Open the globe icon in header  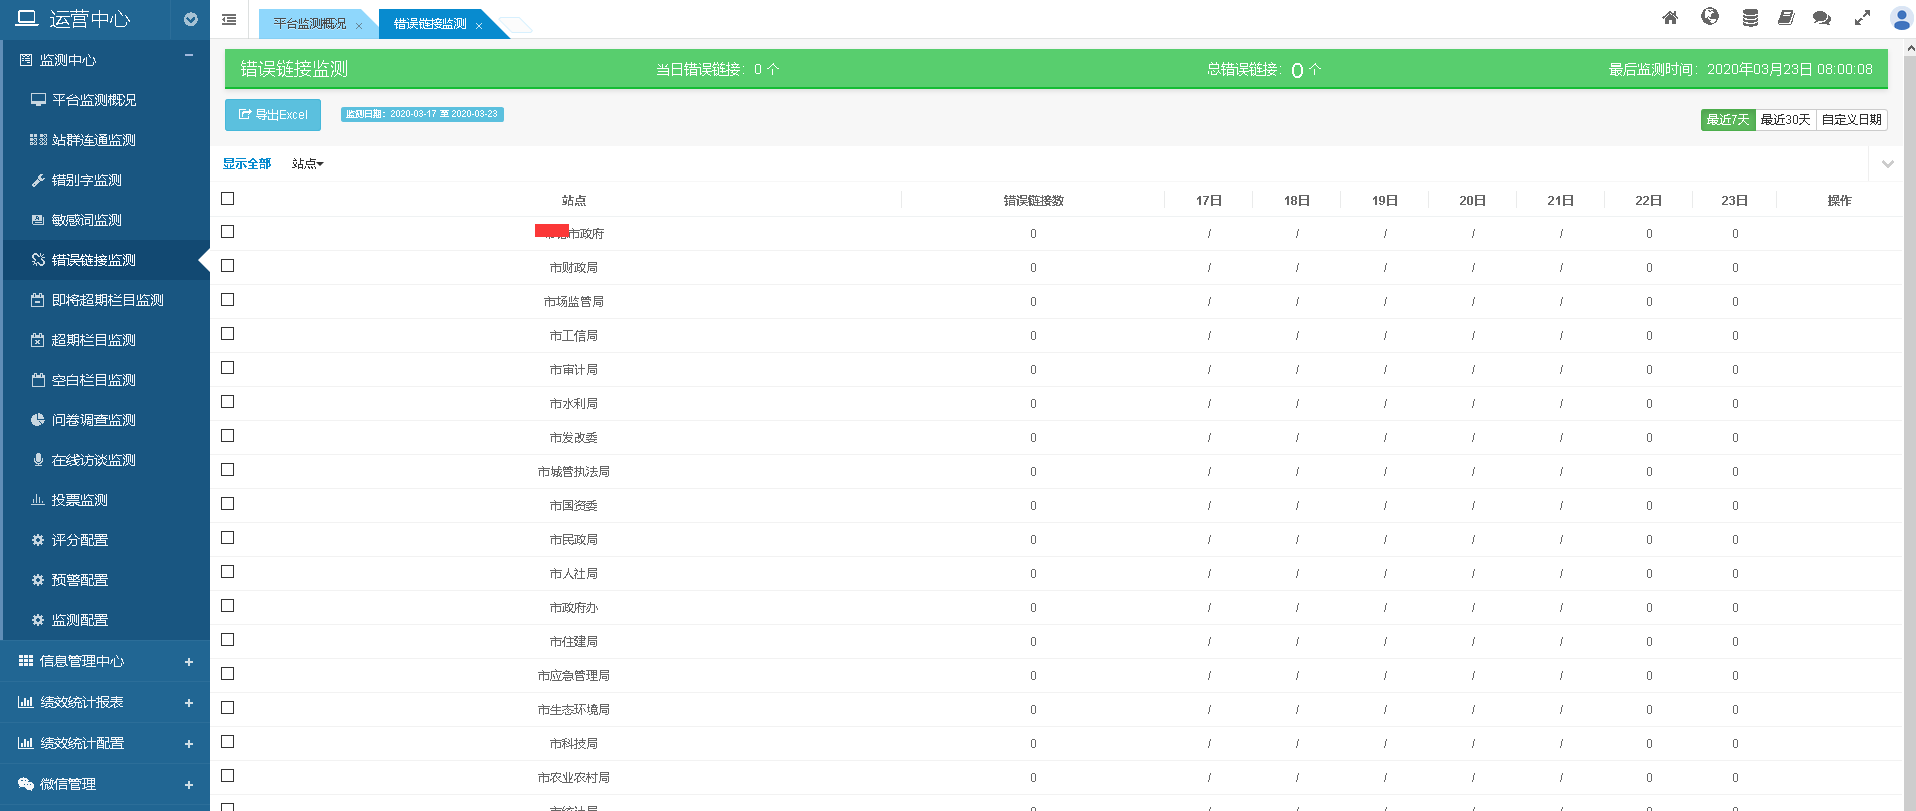tap(1710, 17)
